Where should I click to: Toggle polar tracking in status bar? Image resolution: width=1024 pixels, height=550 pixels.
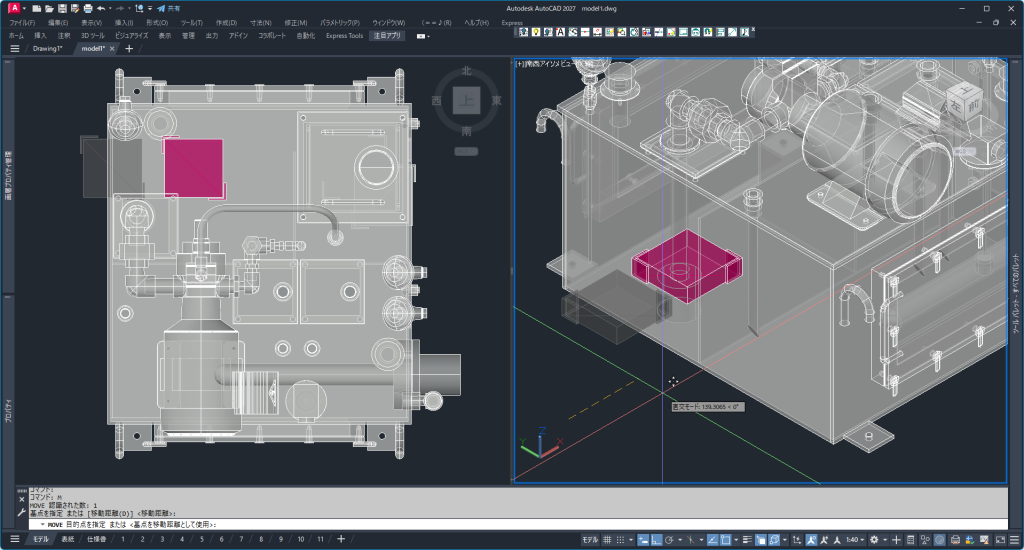[x=667, y=540]
